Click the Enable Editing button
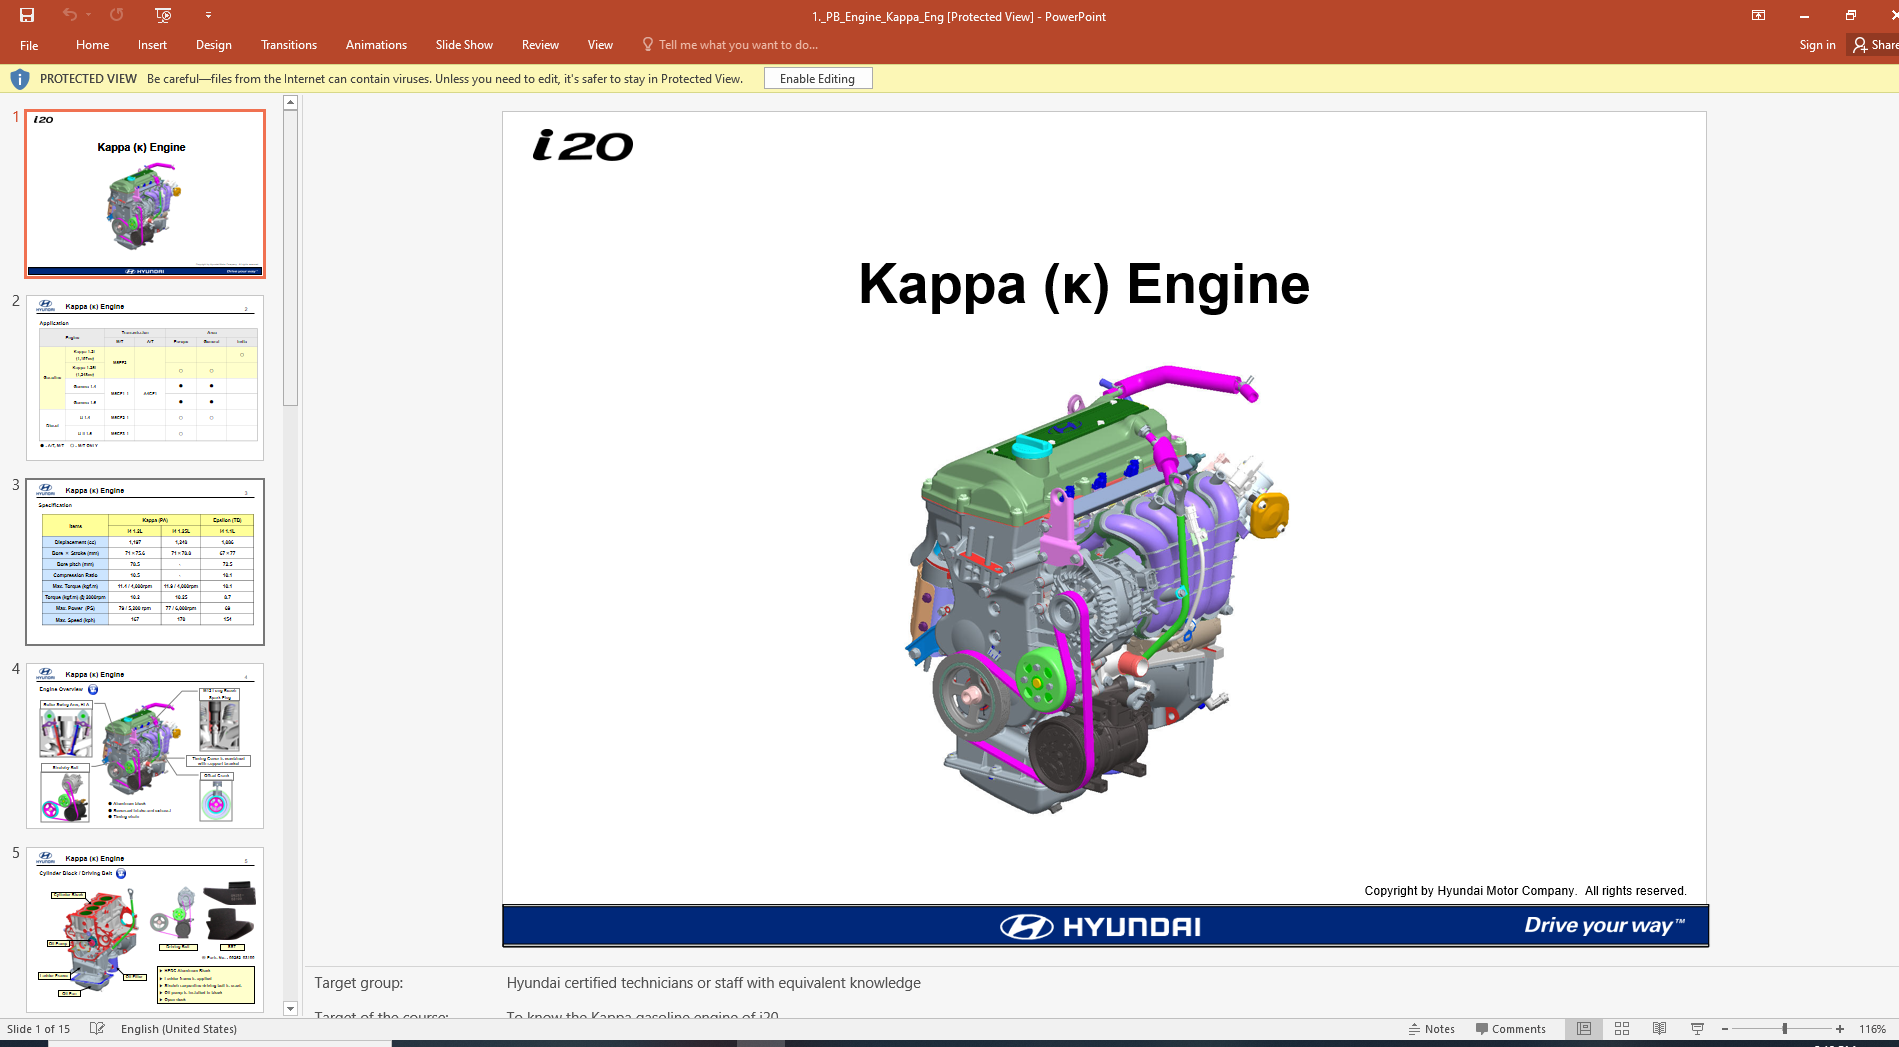This screenshot has width=1899, height=1047. point(817,78)
